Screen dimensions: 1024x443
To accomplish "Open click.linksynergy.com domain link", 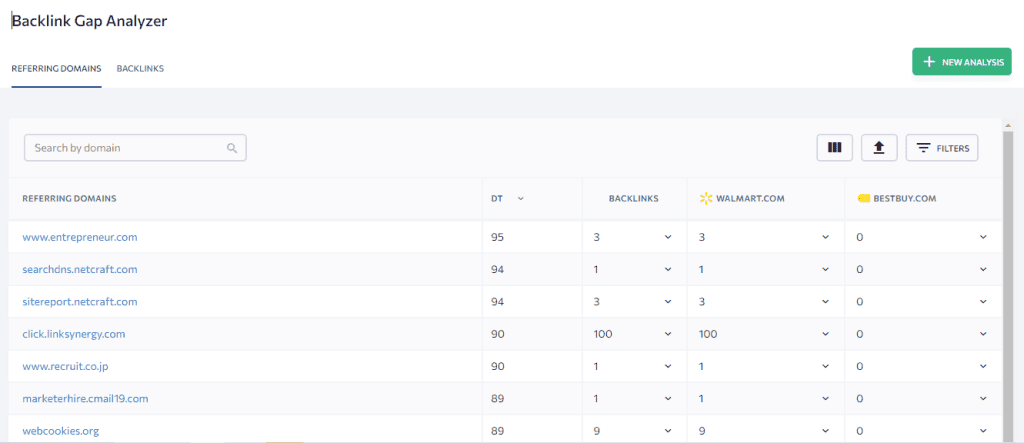I will [x=74, y=334].
